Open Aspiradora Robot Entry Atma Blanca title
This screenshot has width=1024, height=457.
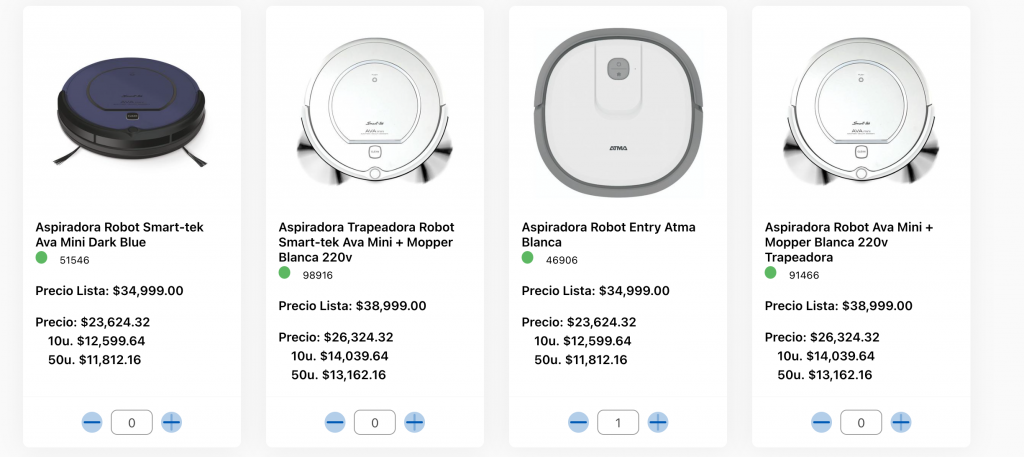[608, 235]
